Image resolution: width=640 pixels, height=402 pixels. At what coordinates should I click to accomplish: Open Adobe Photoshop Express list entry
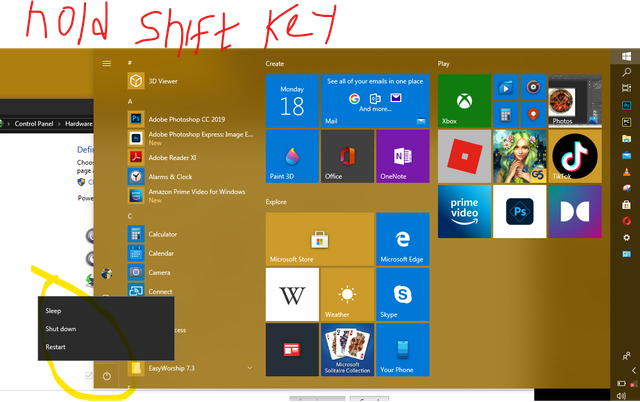click(x=191, y=138)
